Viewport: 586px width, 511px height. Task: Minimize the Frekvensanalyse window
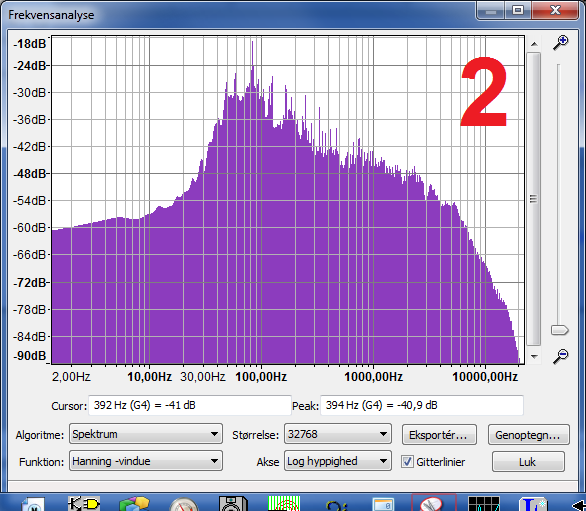click(x=491, y=10)
